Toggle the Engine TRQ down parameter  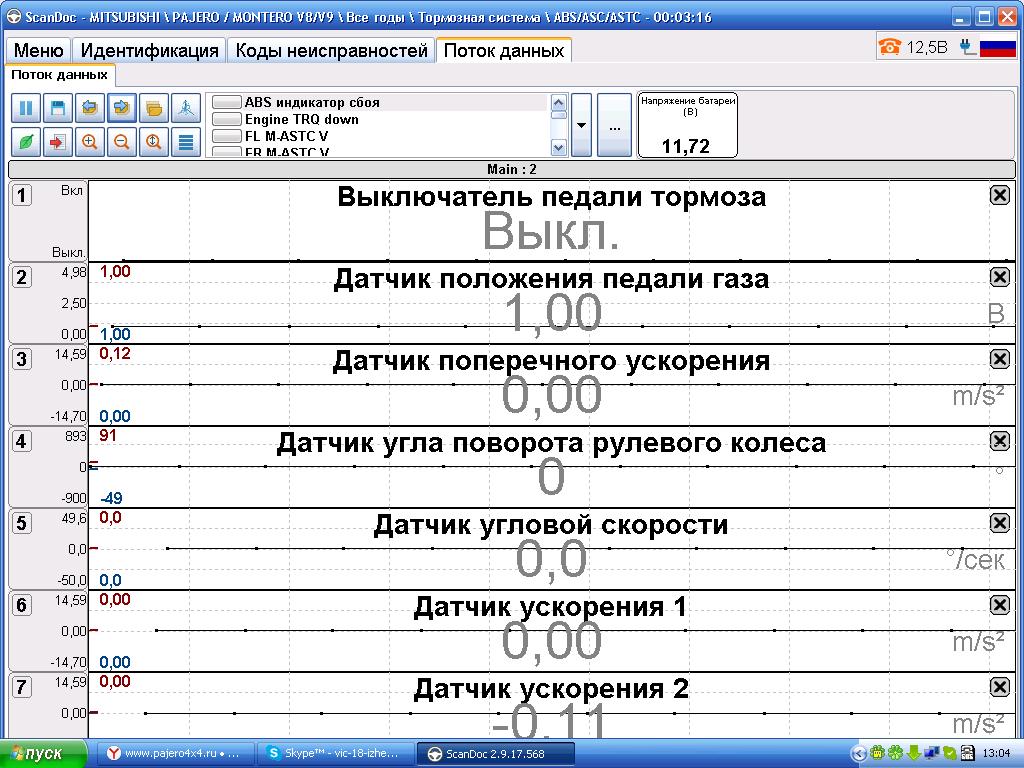(228, 120)
